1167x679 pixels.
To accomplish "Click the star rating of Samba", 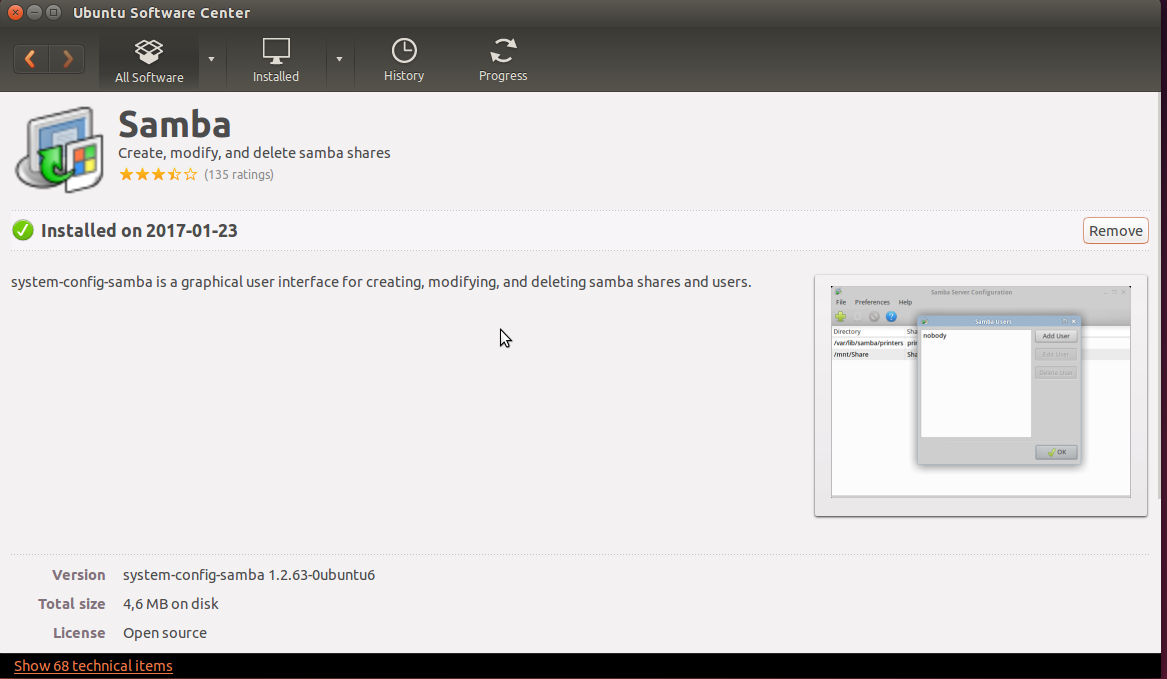I will [158, 174].
